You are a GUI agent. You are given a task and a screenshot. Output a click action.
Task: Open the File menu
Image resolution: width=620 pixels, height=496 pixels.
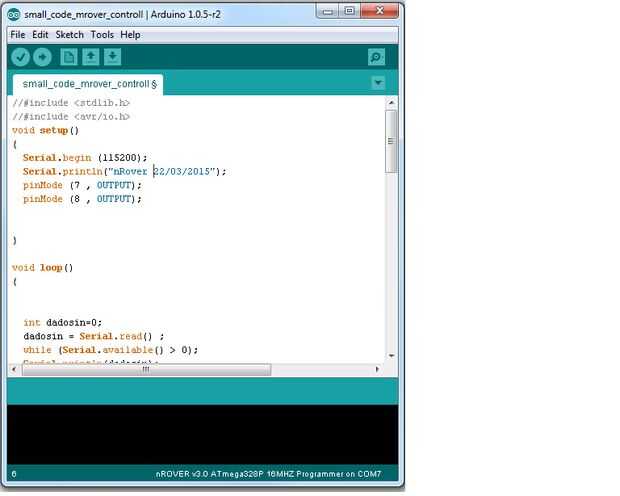(x=18, y=35)
